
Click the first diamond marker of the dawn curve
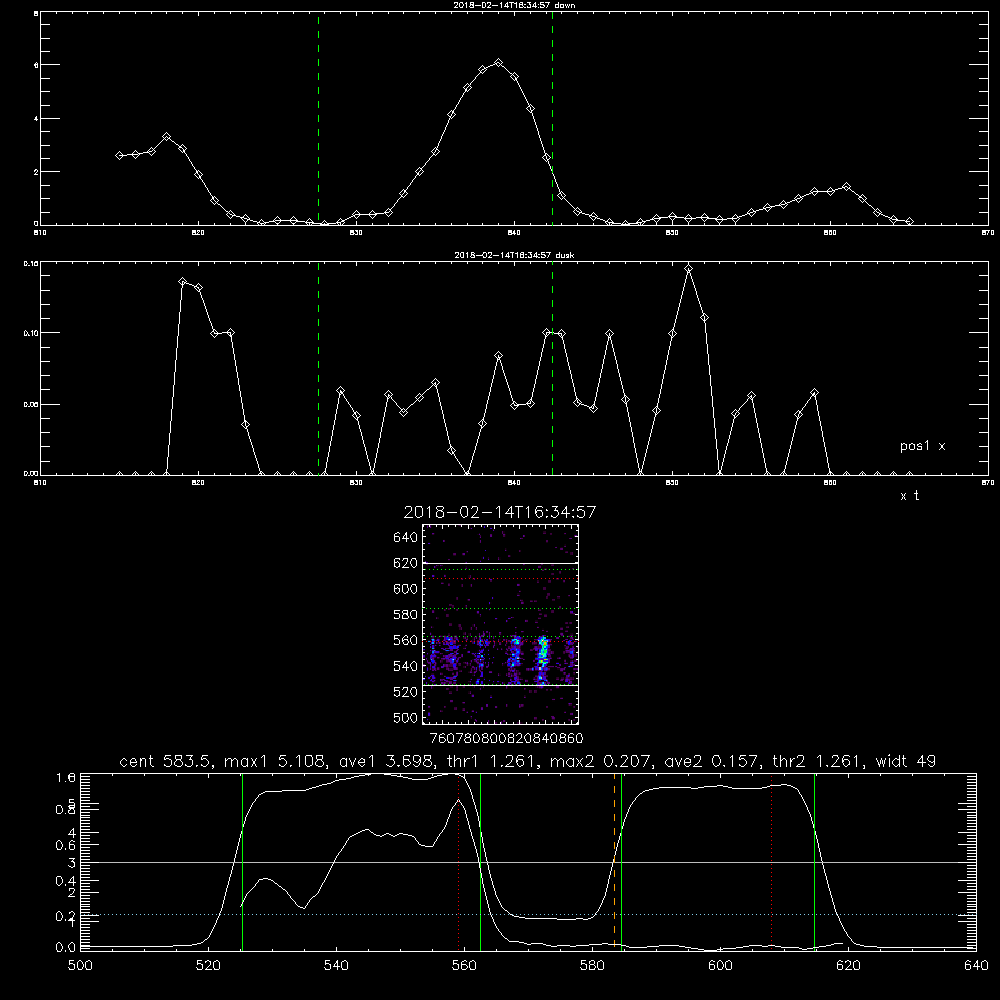coord(119,156)
